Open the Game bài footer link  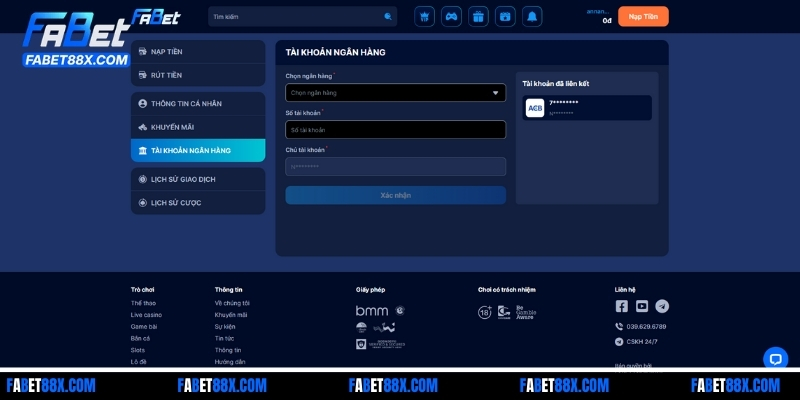(x=144, y=327)
